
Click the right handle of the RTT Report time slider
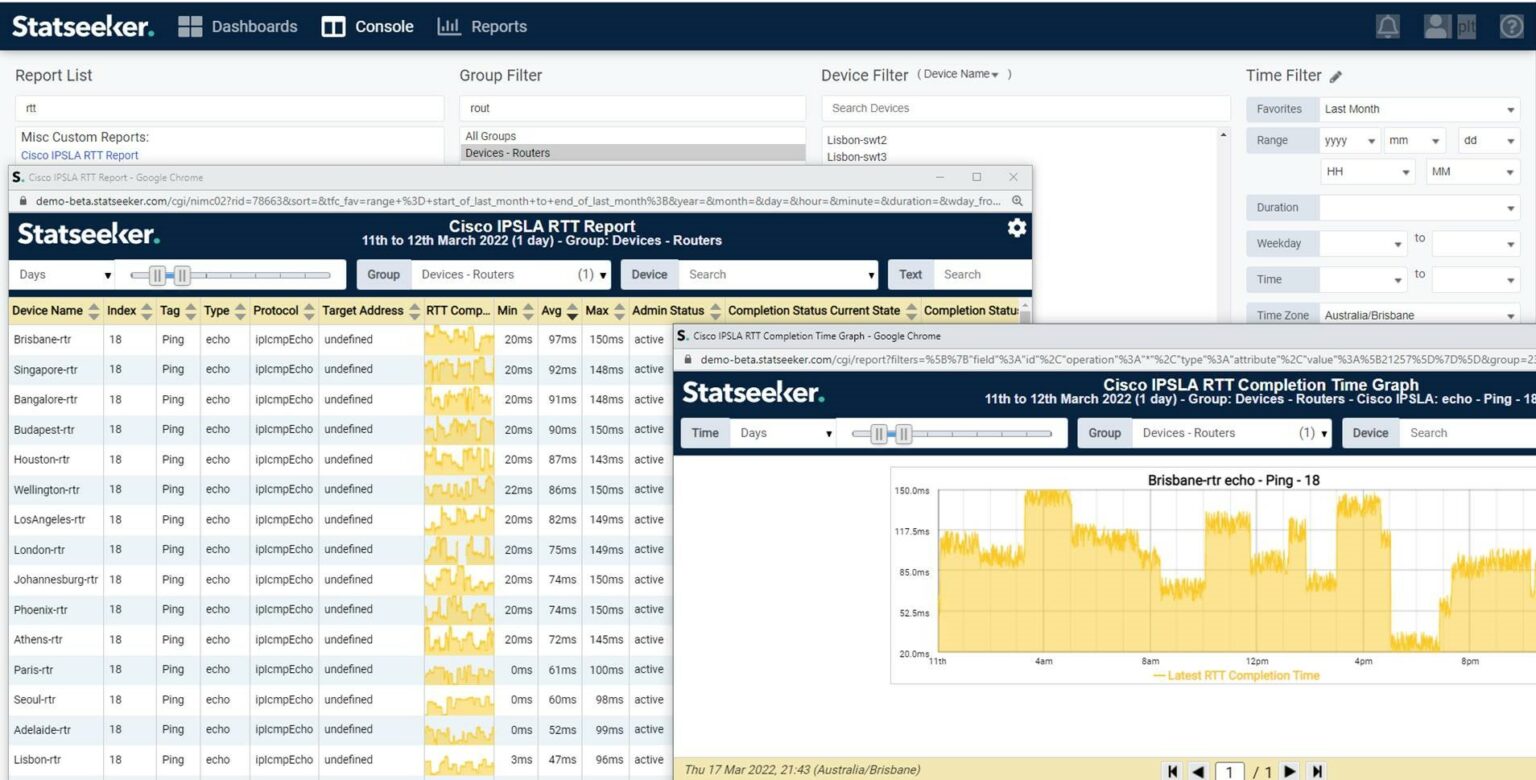[182, 275]
